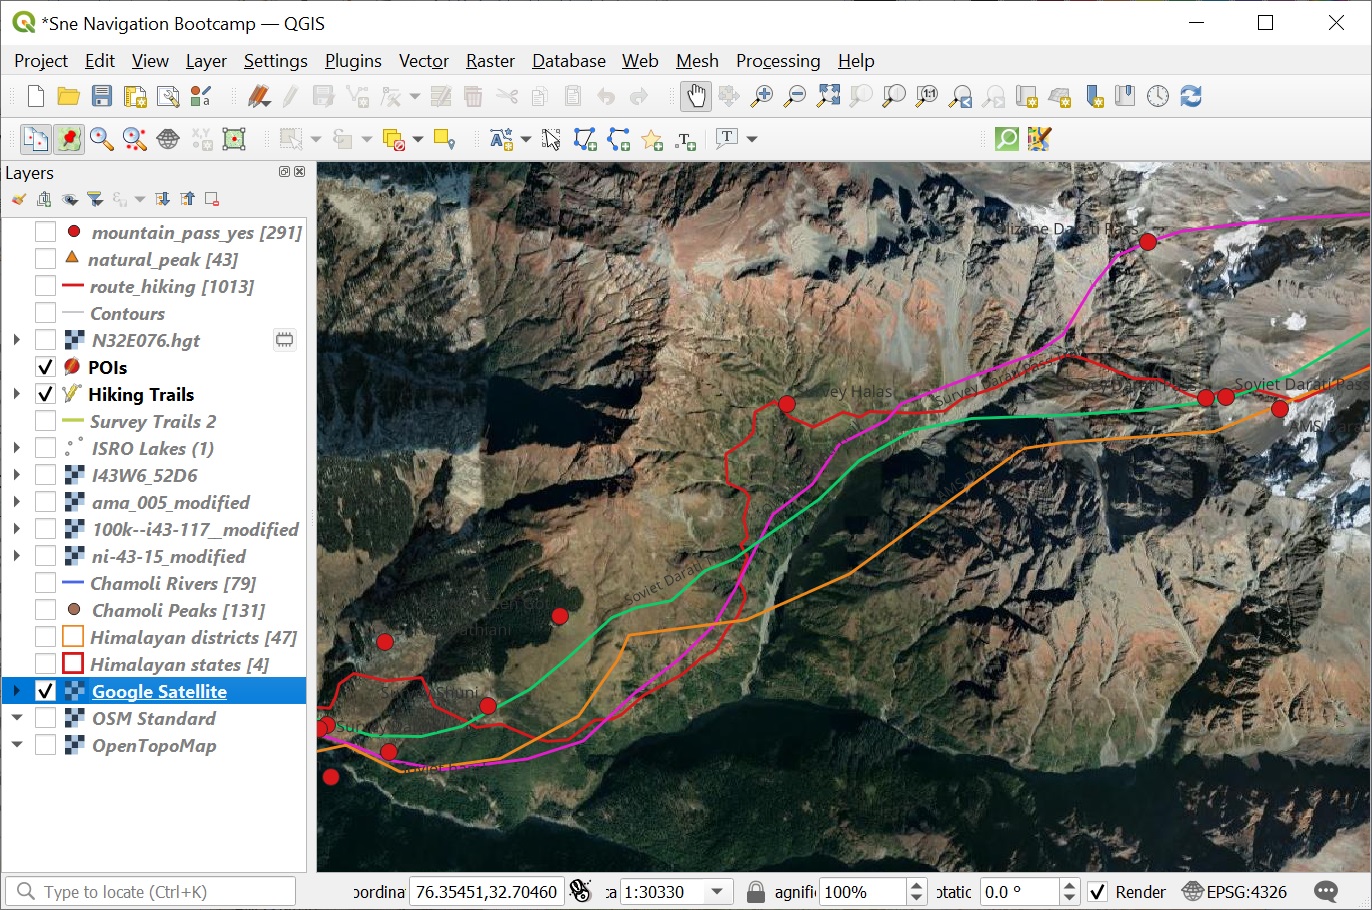Click the Zoom In magnifier tool
The image size is (1372, 910).
[x=762, y=96]
